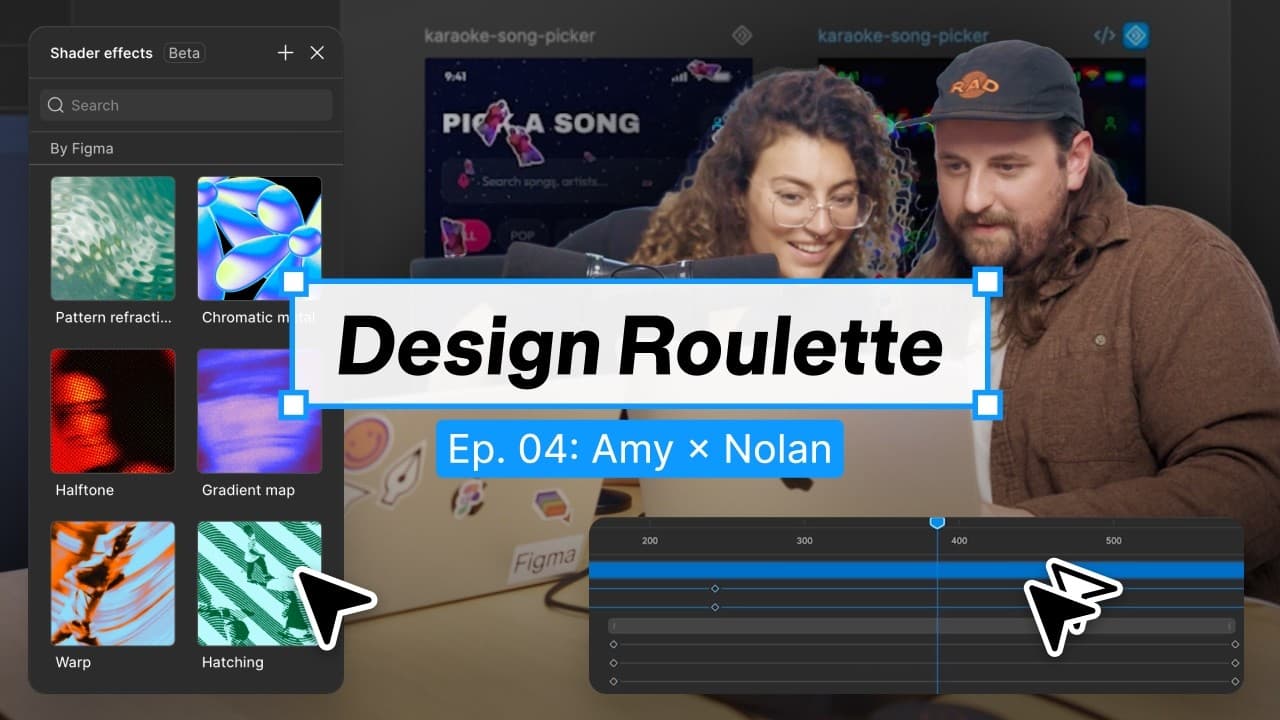Click the 400 mark on the timeline ruler
Image resolution: width=1280 pixels, height=720 pixels.
[959, 541]
